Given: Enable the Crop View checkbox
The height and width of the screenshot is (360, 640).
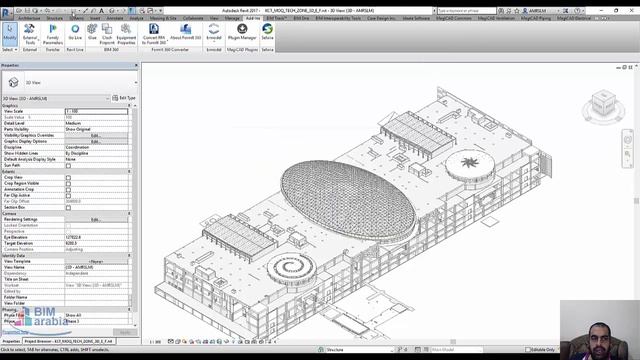Looking at the screenshot, I should (68, 178).
